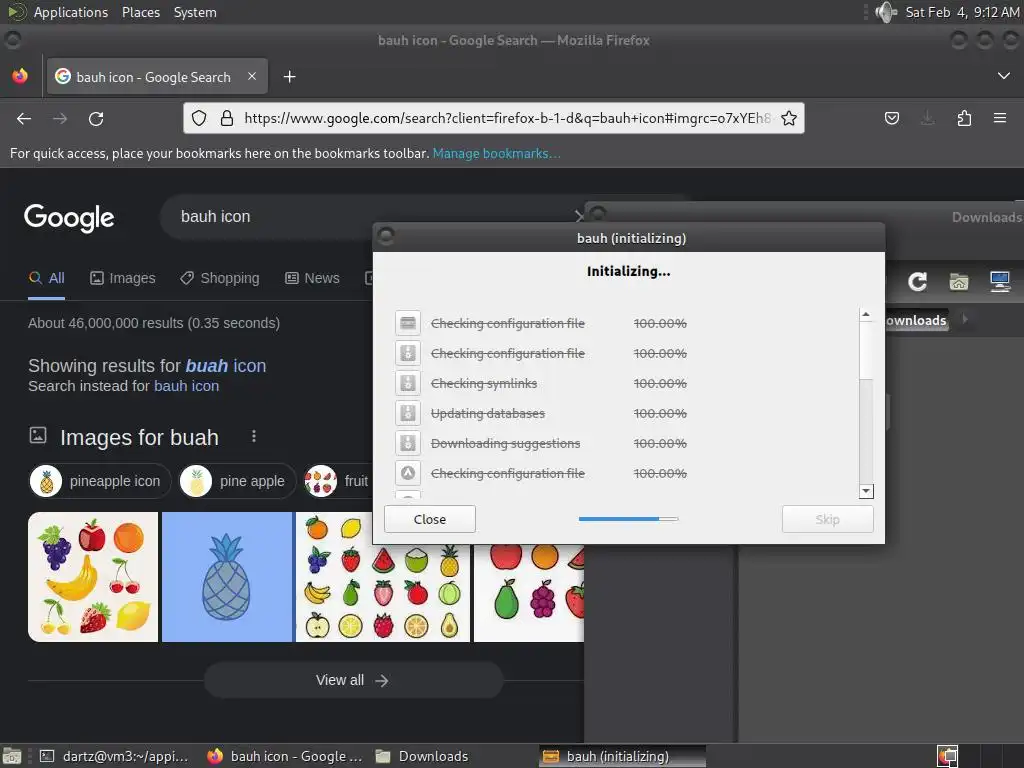Open the Places menu
Screen dimensions: 1024x768
point(141,12)
